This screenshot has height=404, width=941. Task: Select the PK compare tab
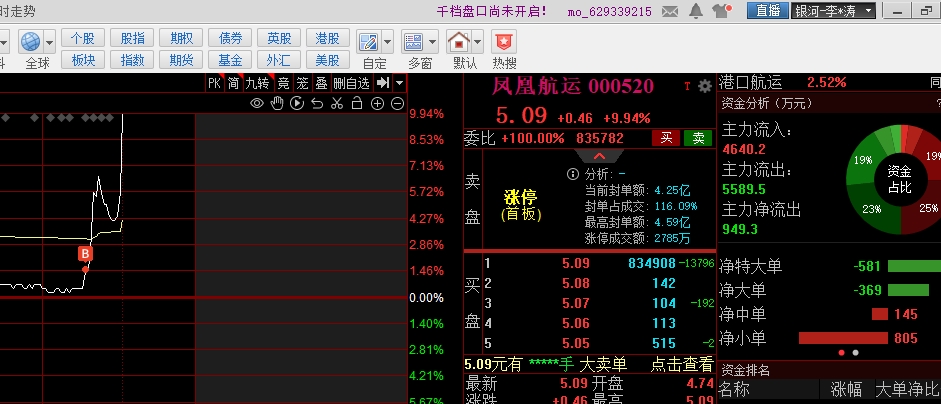point(215,83)
